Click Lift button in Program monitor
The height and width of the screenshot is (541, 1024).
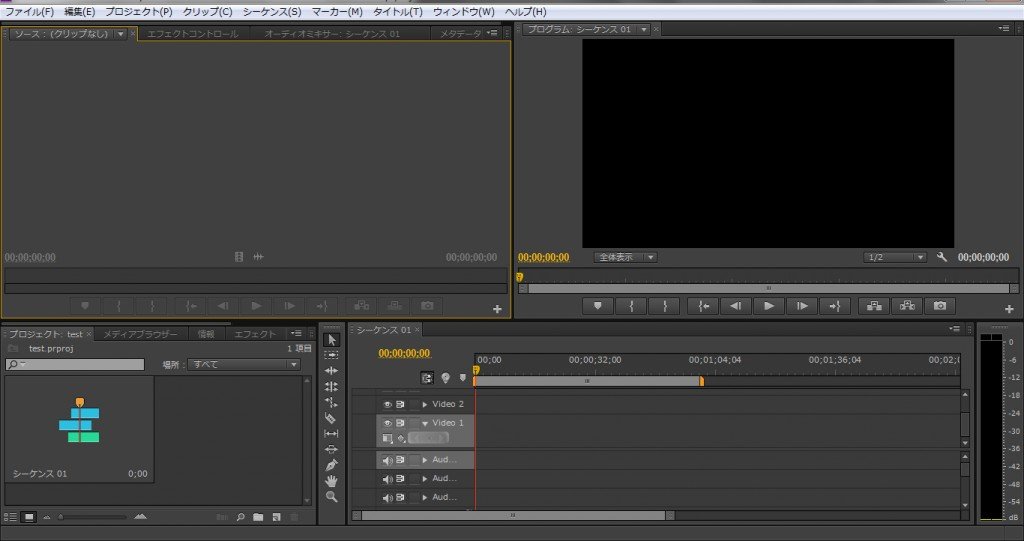pos(874,306)
